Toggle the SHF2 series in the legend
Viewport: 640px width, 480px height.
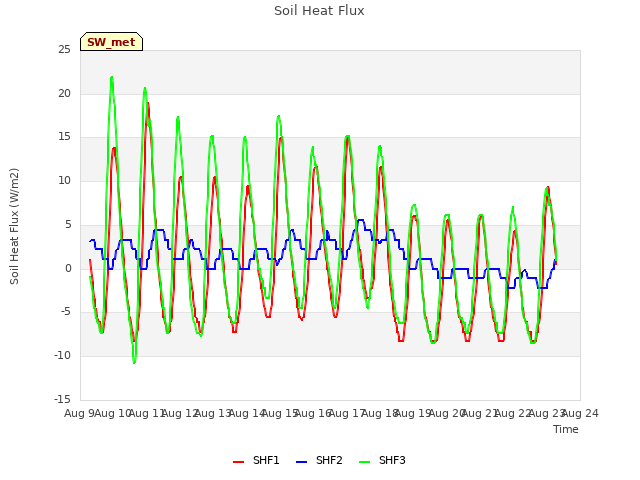319,460
